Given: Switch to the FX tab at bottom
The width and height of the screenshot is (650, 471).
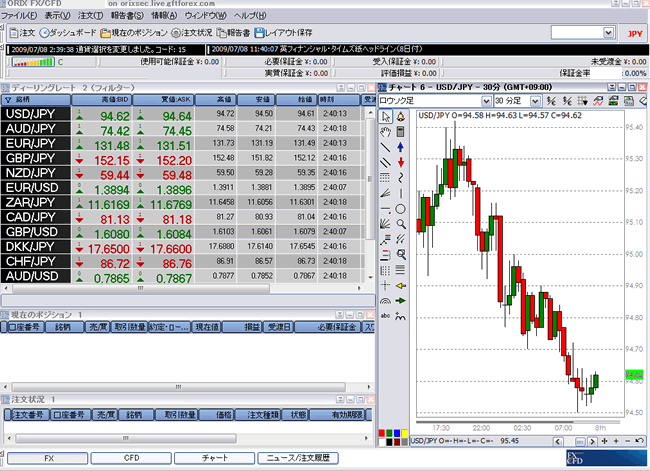Looking at the screenshot, I should pyautogui.click(x=48, y=458).
